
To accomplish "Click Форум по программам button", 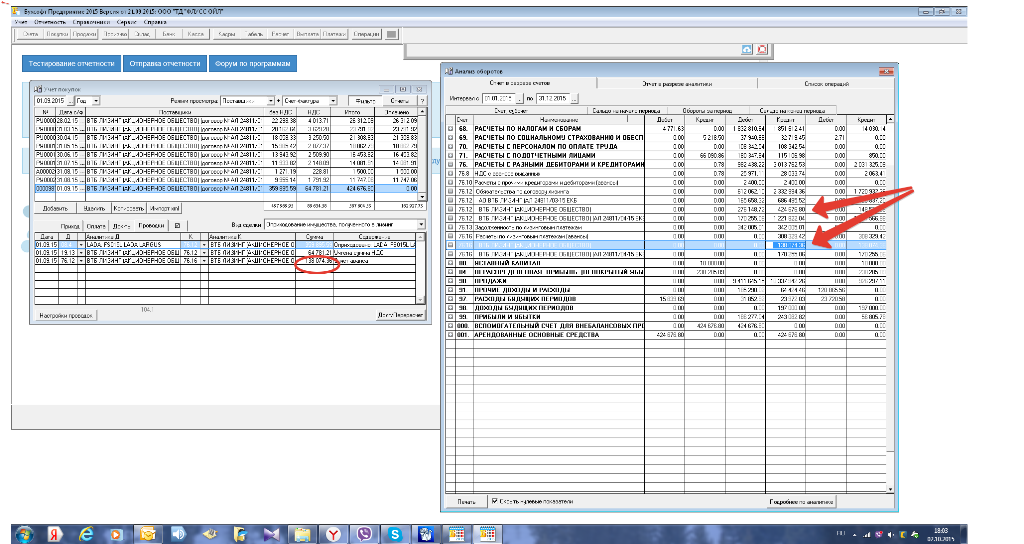I will [251, 64].
